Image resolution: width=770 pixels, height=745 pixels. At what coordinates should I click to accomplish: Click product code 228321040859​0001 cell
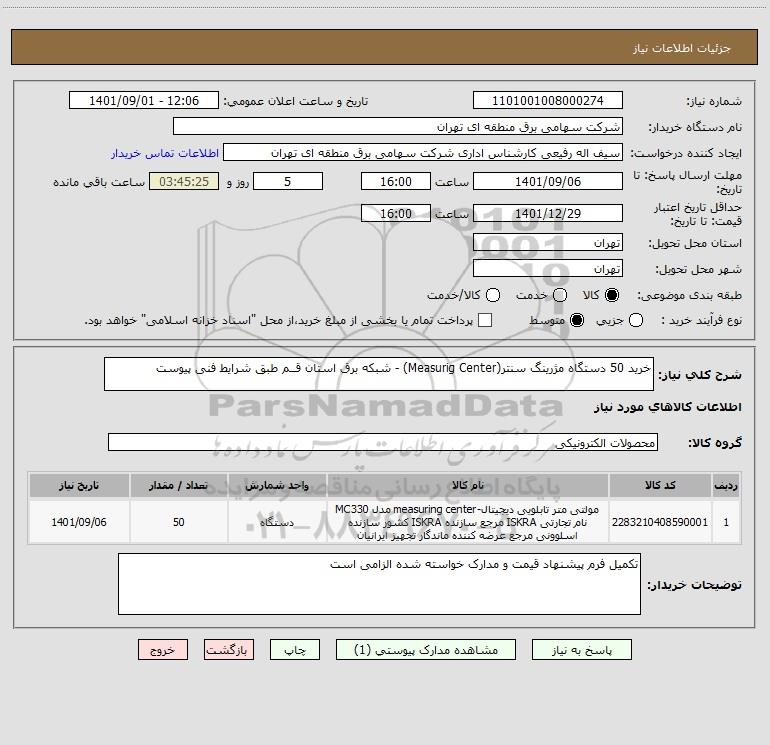point(660,522)
